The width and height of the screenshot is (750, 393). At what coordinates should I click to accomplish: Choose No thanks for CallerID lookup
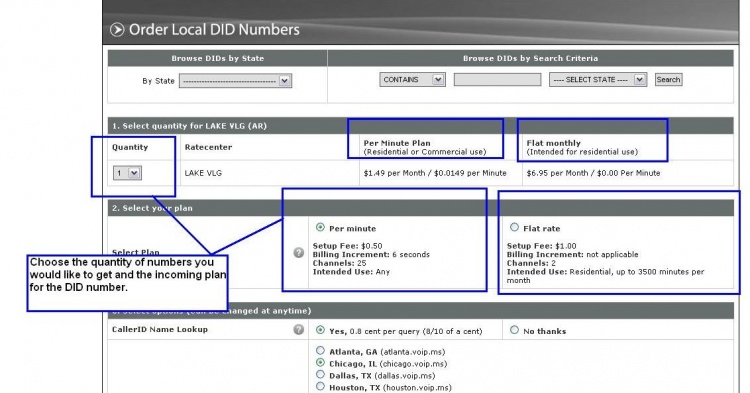click(514, 330)
